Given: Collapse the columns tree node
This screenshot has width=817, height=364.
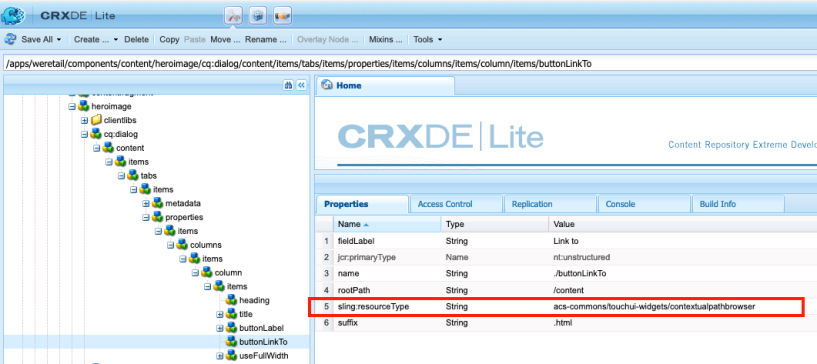Looking at the screenshot, I should [170, 245].
